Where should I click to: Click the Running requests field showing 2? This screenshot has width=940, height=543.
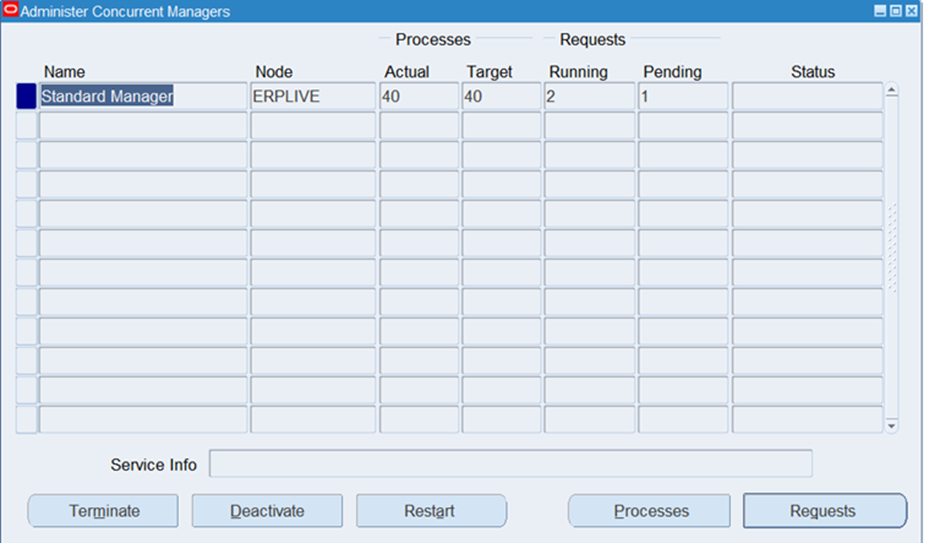[588, 97]
